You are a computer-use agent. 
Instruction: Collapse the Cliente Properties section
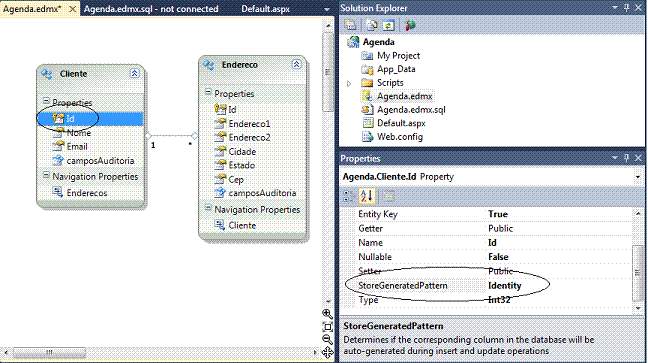point(46,101)
